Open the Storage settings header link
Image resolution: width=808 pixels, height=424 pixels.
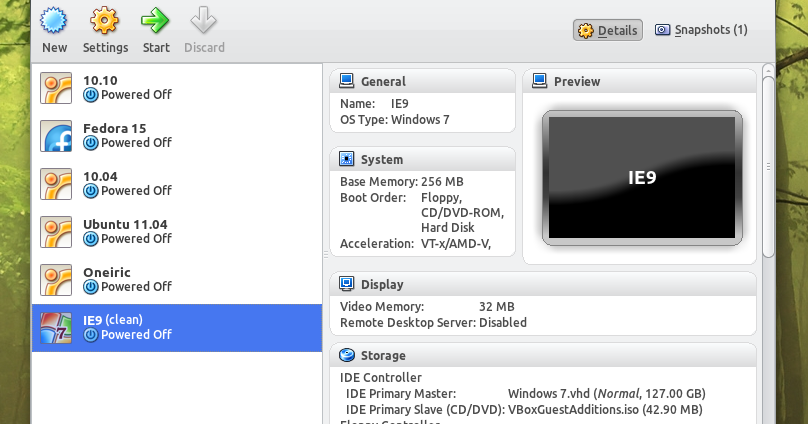383,355
